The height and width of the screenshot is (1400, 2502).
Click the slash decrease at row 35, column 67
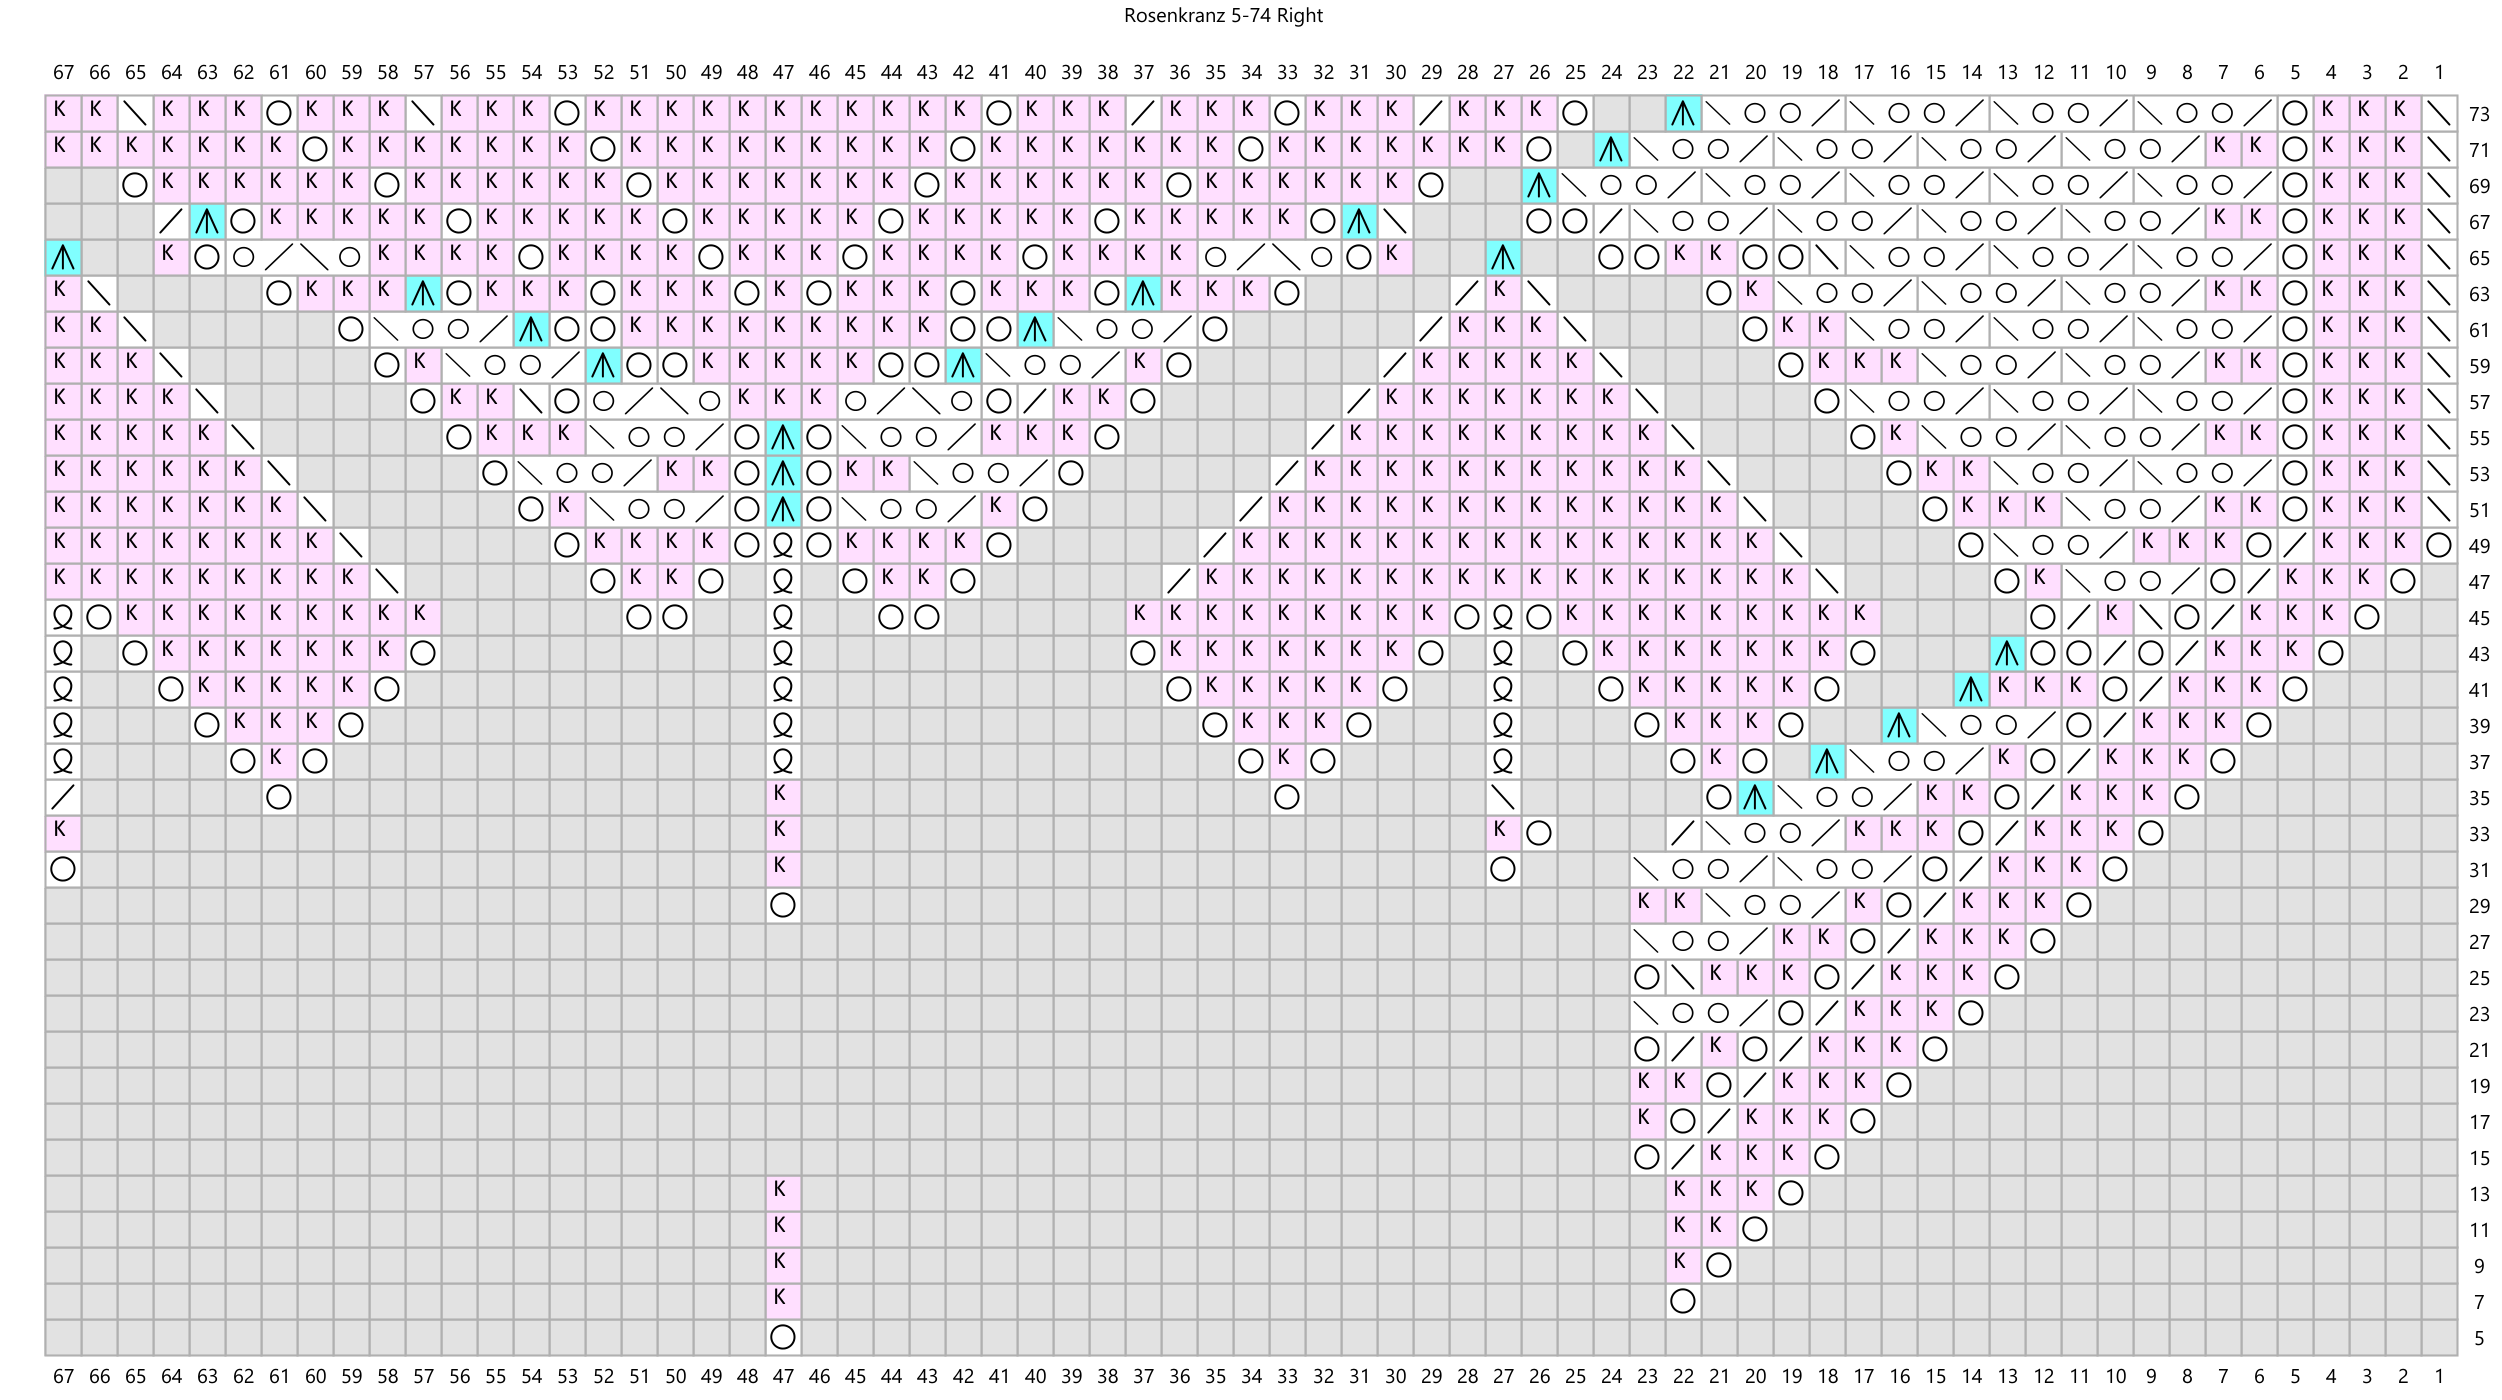click(x=63, y=797)
